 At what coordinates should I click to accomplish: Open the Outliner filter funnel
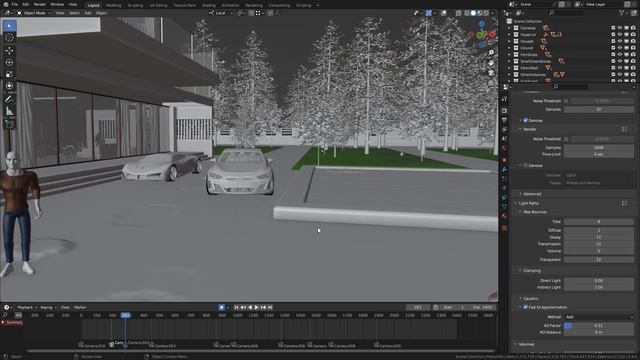622,13
